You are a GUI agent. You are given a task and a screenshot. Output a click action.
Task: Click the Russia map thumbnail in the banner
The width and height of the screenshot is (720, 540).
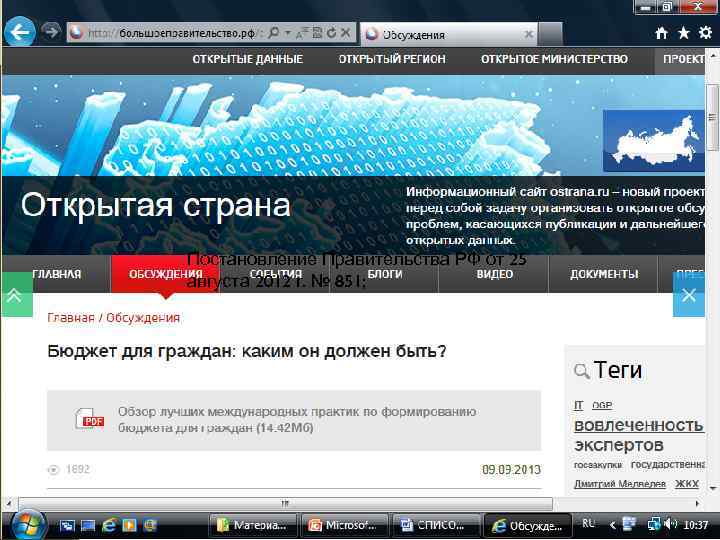pos(653,141)
